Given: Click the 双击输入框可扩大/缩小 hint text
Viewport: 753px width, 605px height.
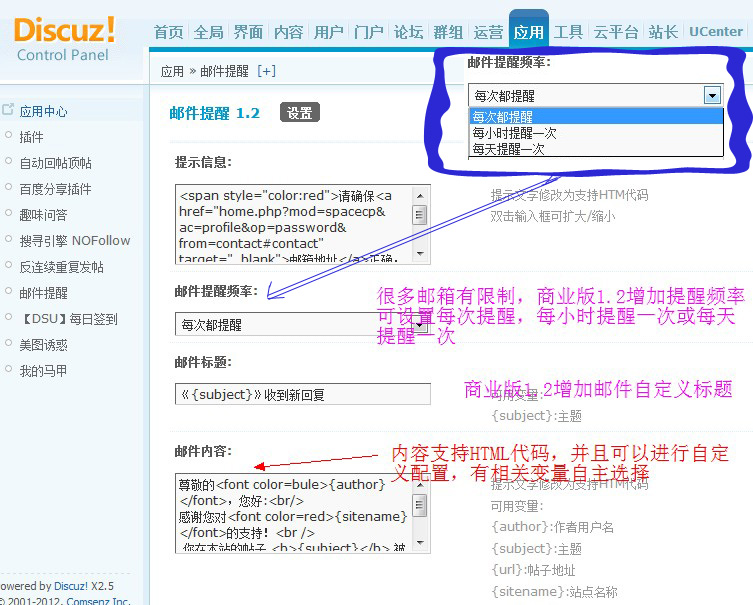Looking at the screenshot, I should (553, 217).
